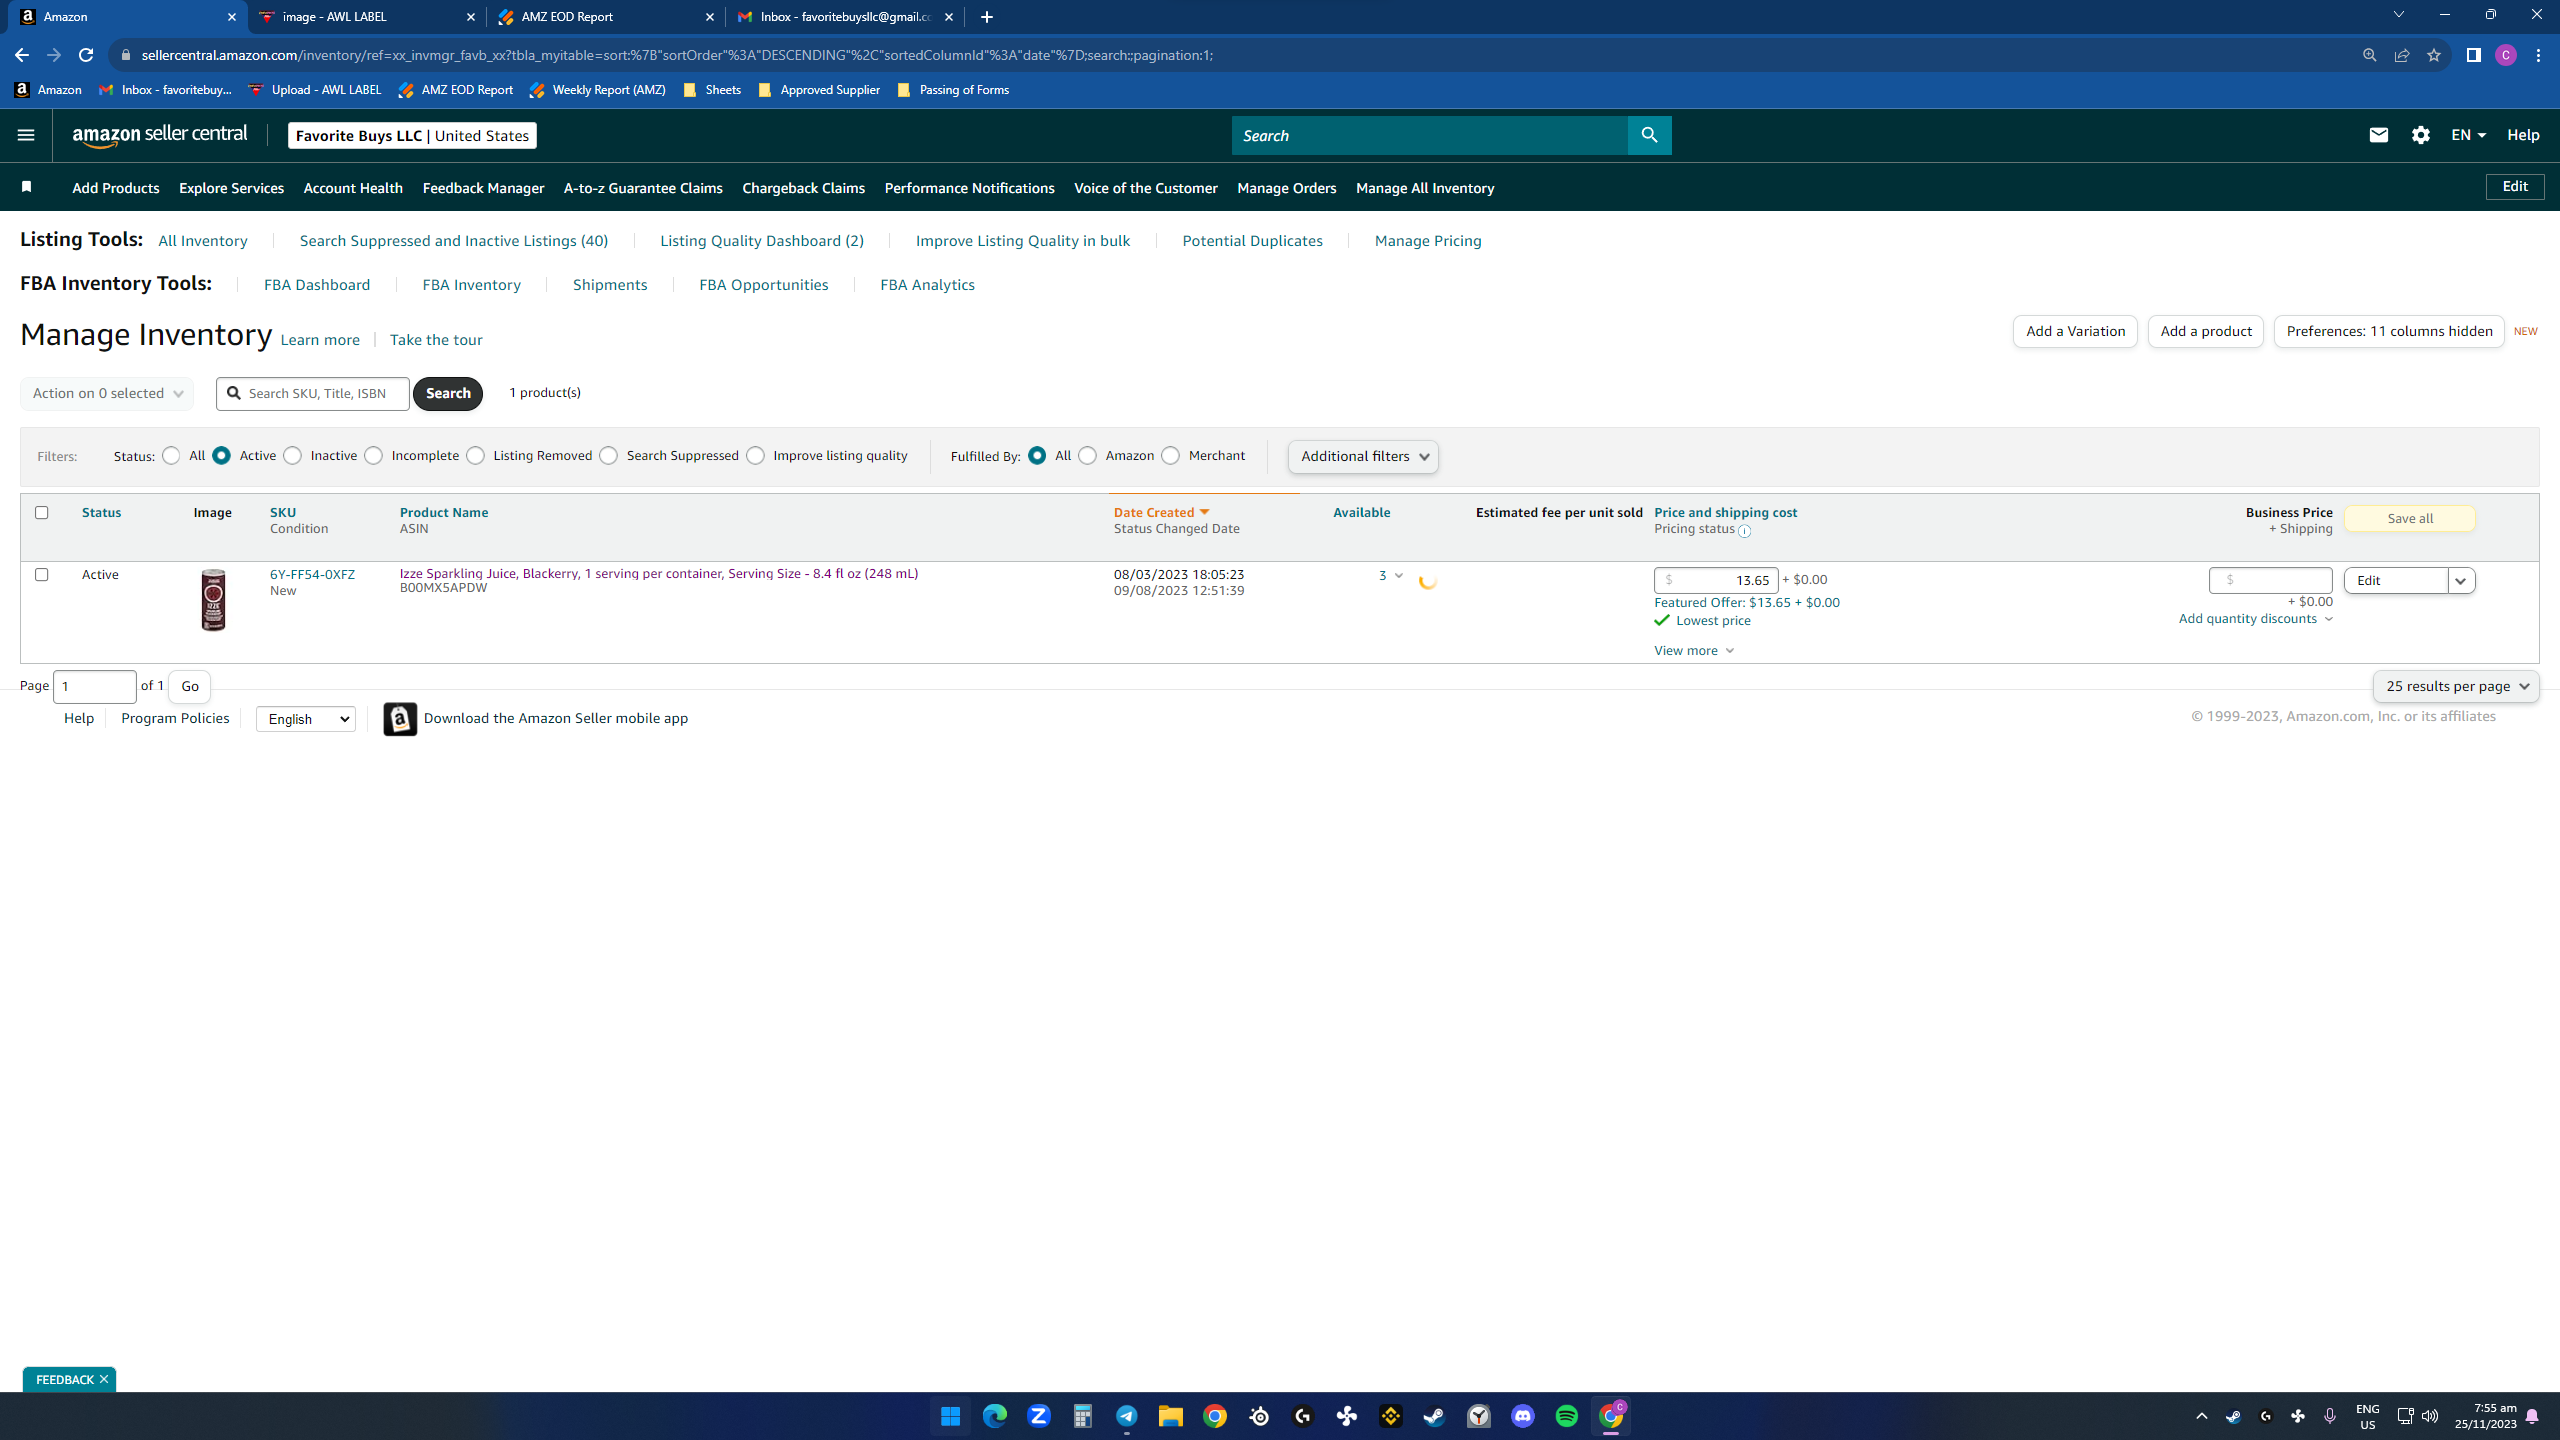Image resolution: width=2560 pixels, height=1440 pixels.
Task: Click the Izze product thumbnail image
Action: point(213,600)
